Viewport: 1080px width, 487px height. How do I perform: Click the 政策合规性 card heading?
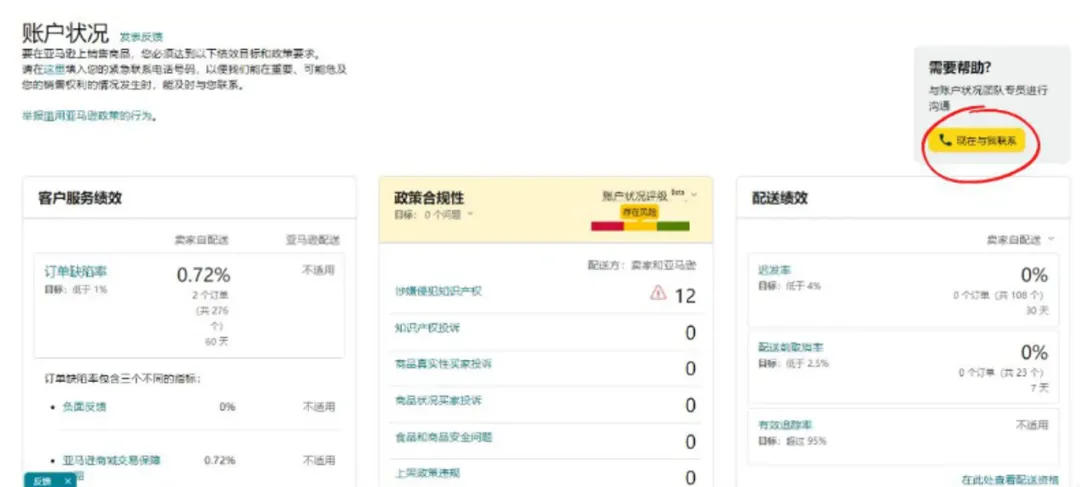point(429,198)
